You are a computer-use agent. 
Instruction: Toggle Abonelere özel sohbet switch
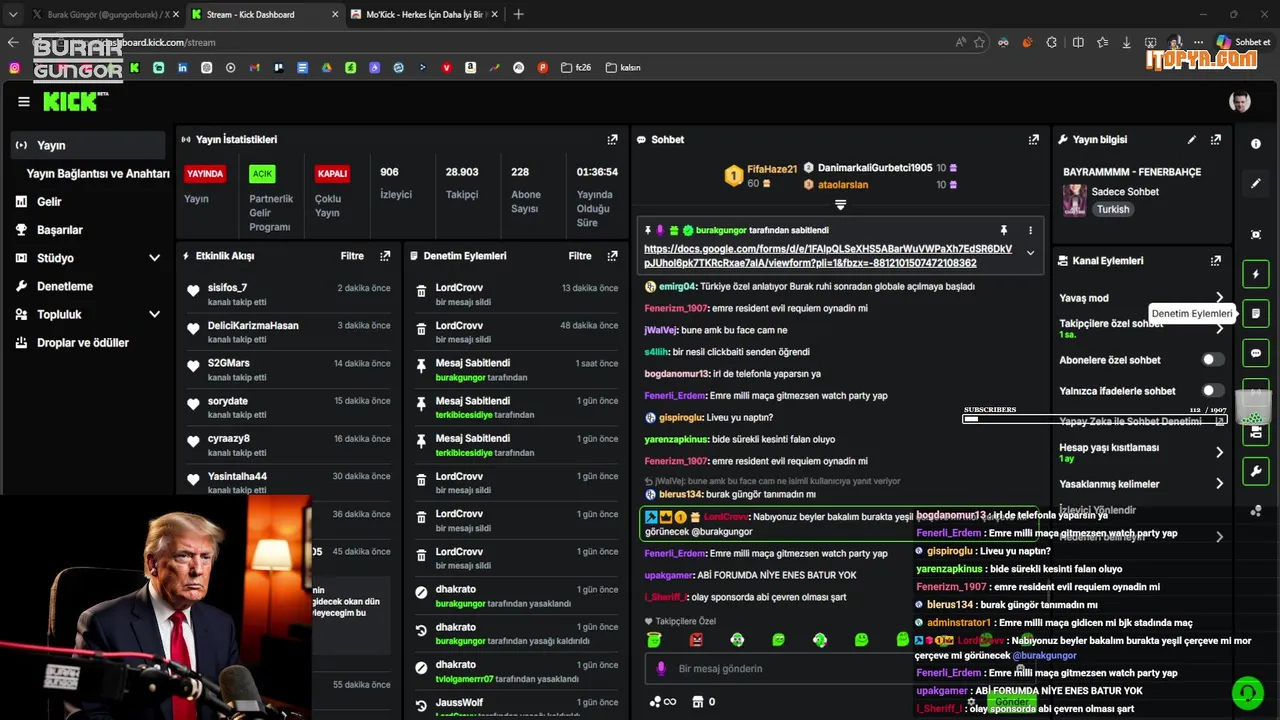point(1212,360)
